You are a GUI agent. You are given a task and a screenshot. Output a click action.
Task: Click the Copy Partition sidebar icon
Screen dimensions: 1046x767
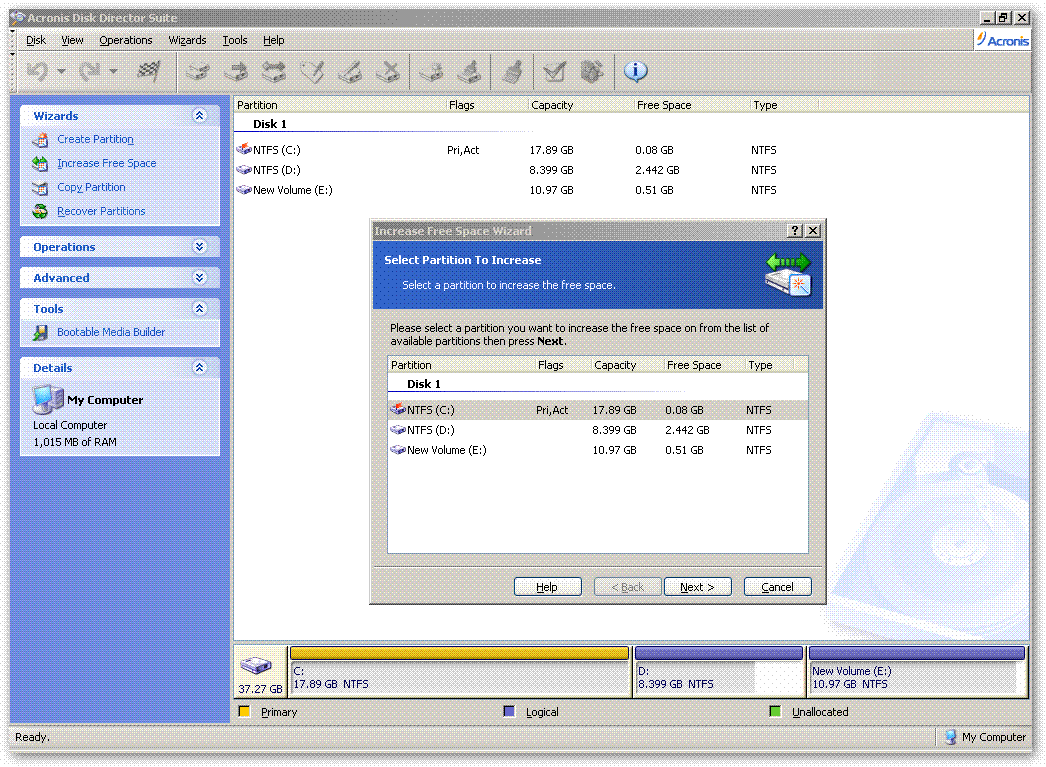tap(40, 187)
